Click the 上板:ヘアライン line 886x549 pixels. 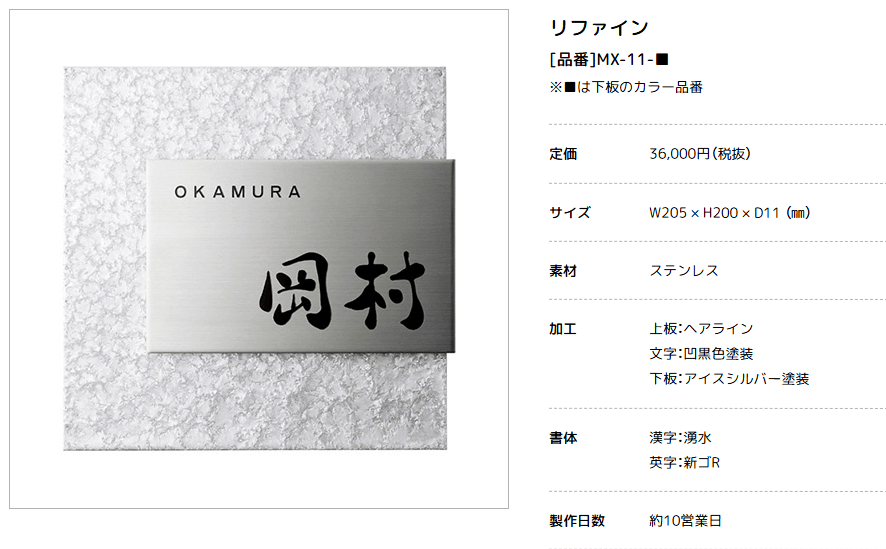pyautogui.click(x=701, y=329)
